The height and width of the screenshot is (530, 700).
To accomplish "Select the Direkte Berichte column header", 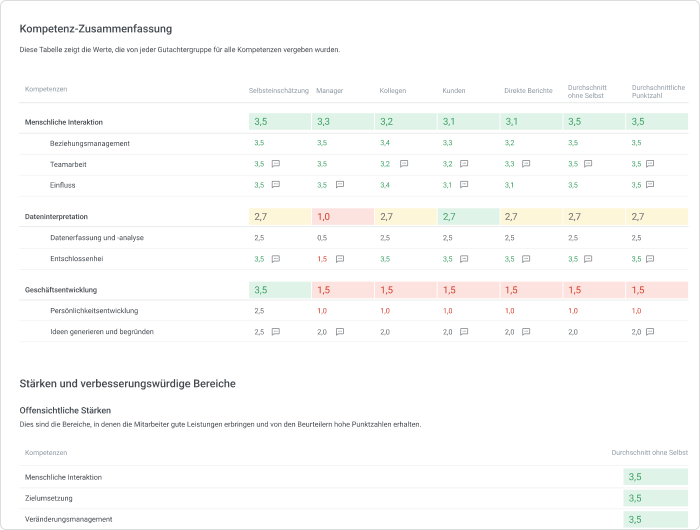I will [x=529, y=91].
